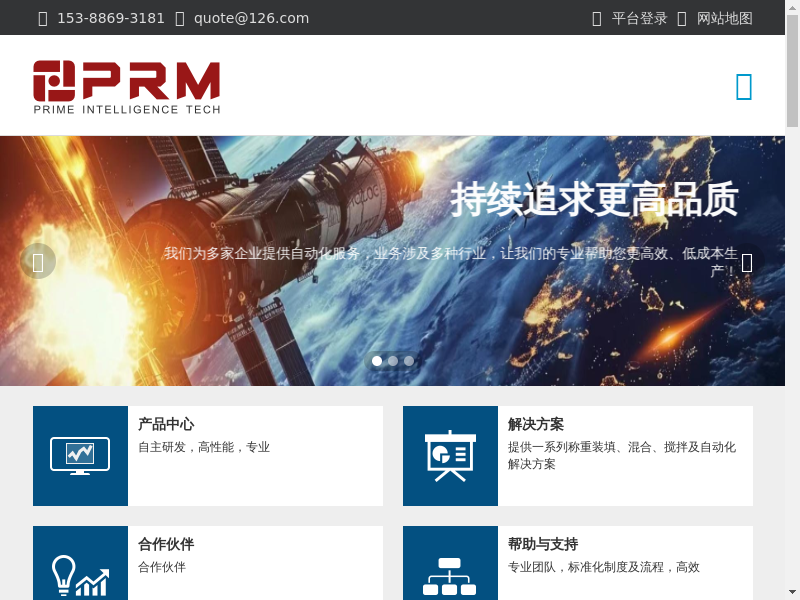
Task: Open the 产品中心 heading
Action: [x=166, y=424]
